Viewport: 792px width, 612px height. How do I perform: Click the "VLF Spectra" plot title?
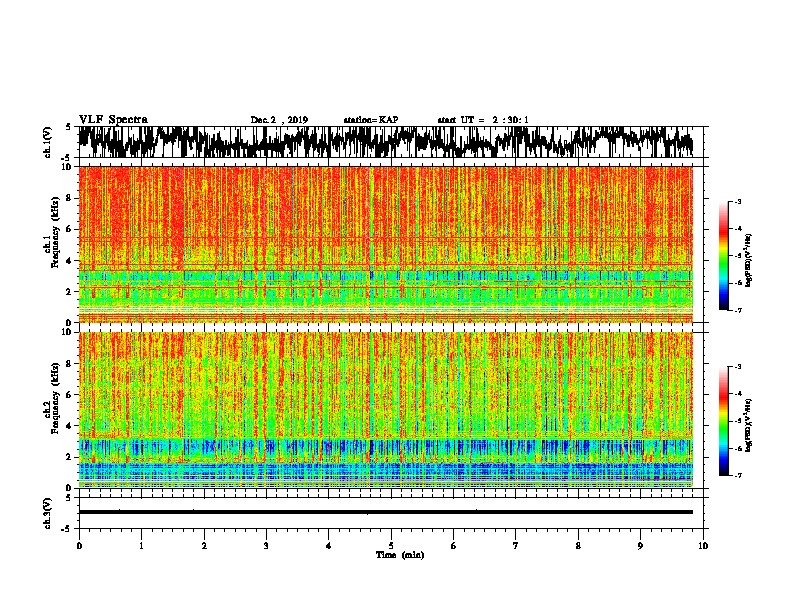pos(113,120)
